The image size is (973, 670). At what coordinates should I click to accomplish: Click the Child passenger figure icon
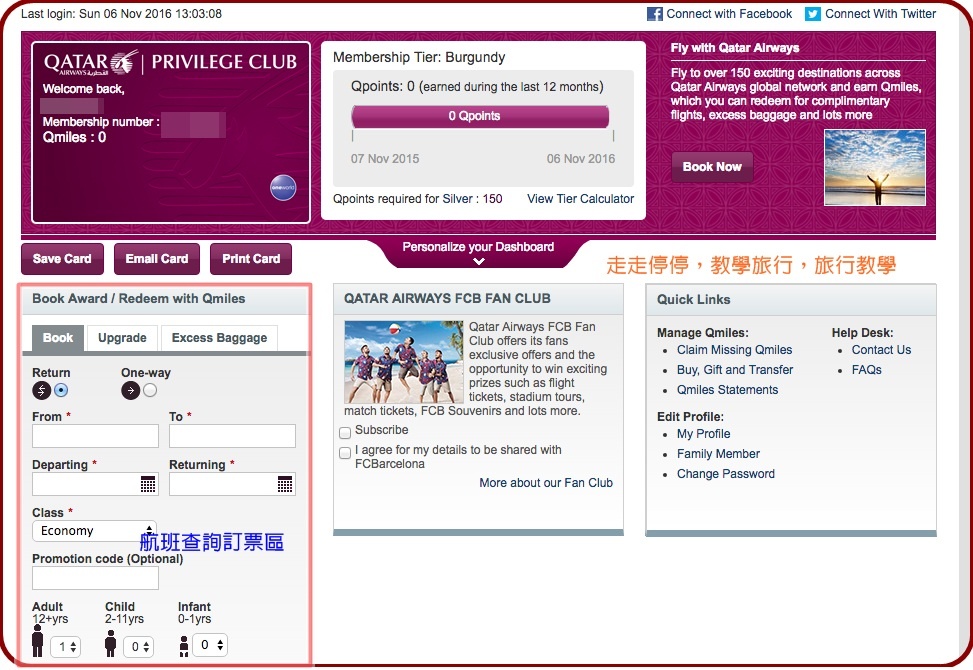coord(110,643)
